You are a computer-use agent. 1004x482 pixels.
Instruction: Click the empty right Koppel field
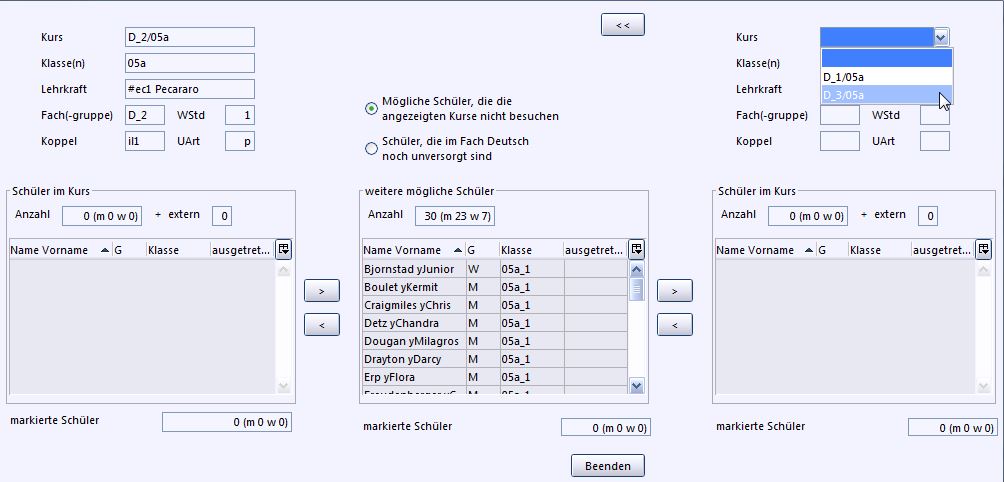tap(839, 141)
